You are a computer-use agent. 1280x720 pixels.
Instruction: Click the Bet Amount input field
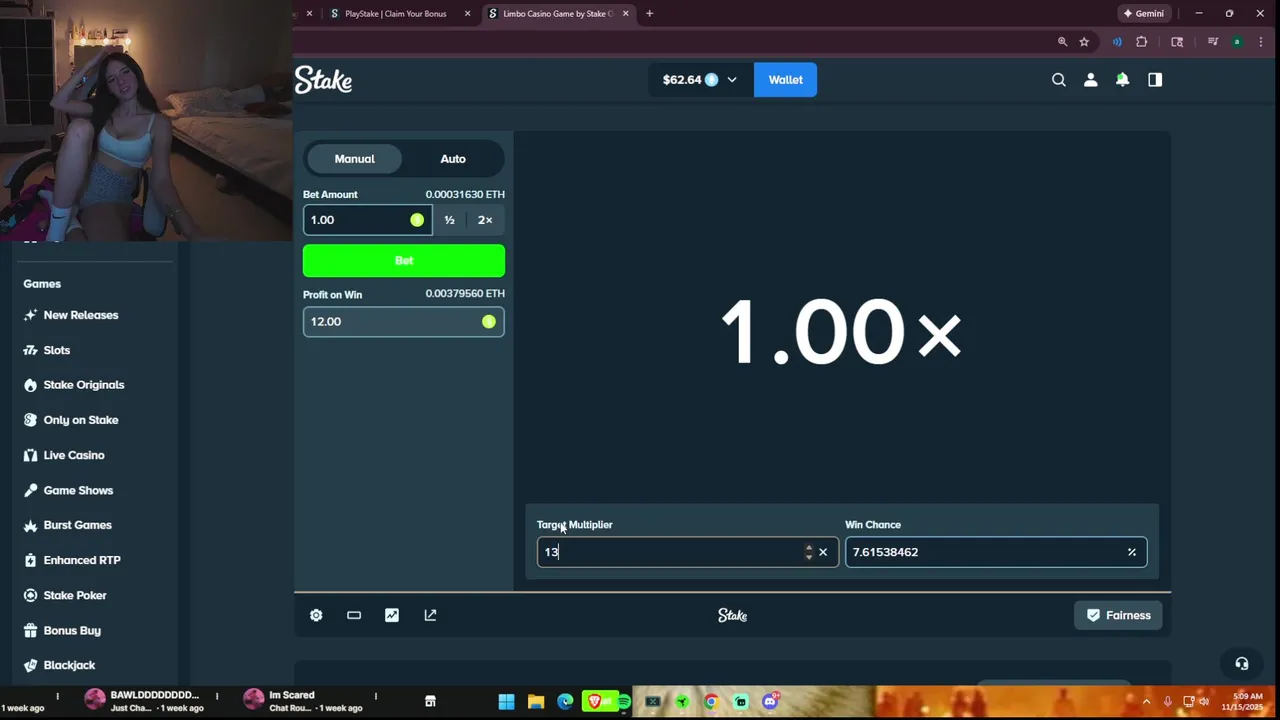tap(368, 220)
